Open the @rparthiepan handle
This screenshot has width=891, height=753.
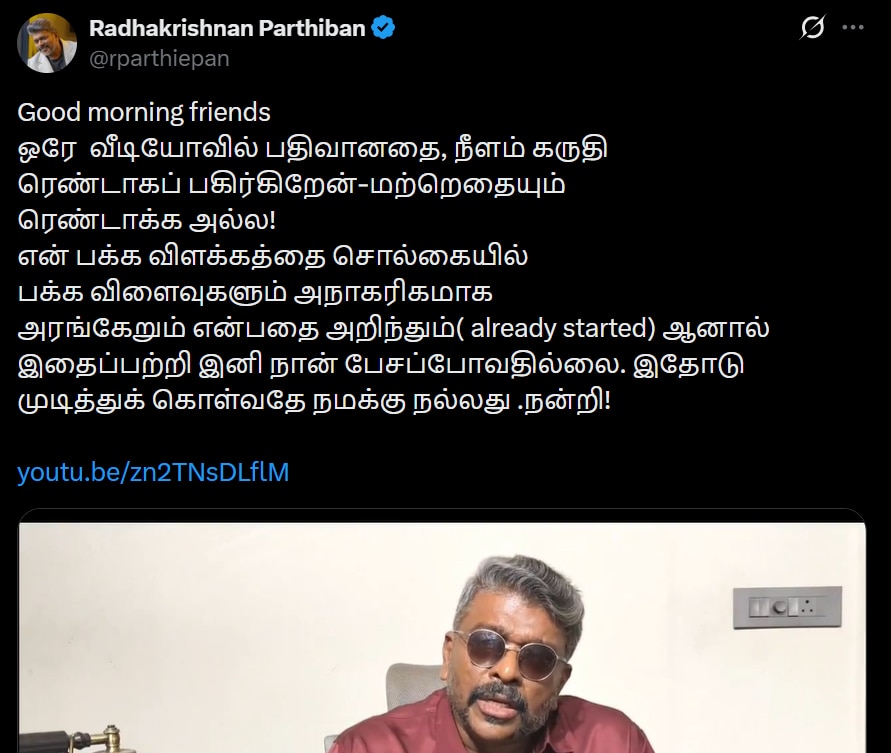coord(159,59)
